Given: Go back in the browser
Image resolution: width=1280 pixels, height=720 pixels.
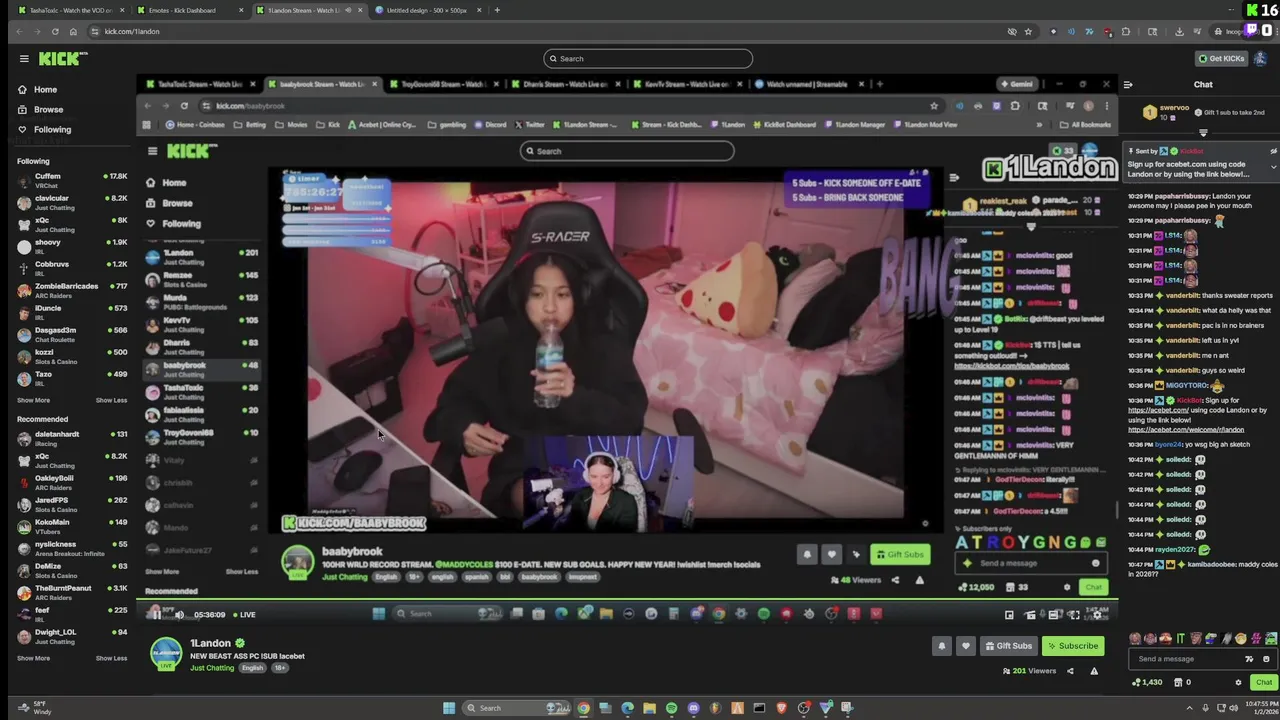Looking at the screenshot, I should 17,31.
